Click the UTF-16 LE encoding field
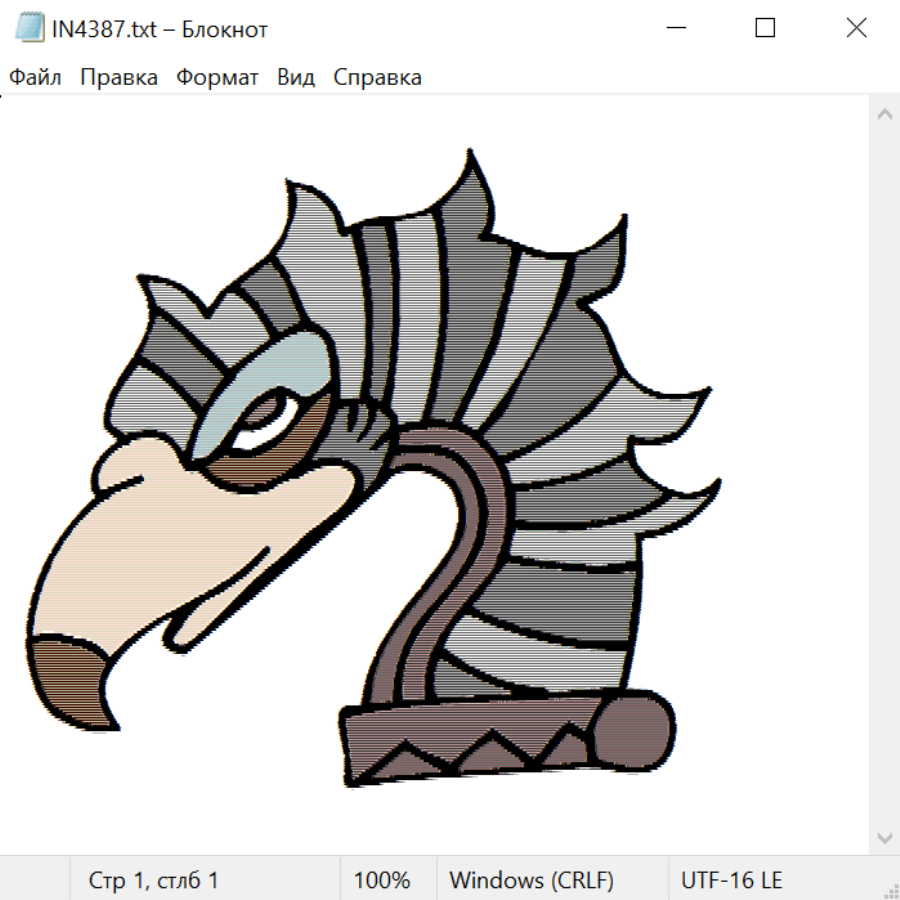 (731, 880)
